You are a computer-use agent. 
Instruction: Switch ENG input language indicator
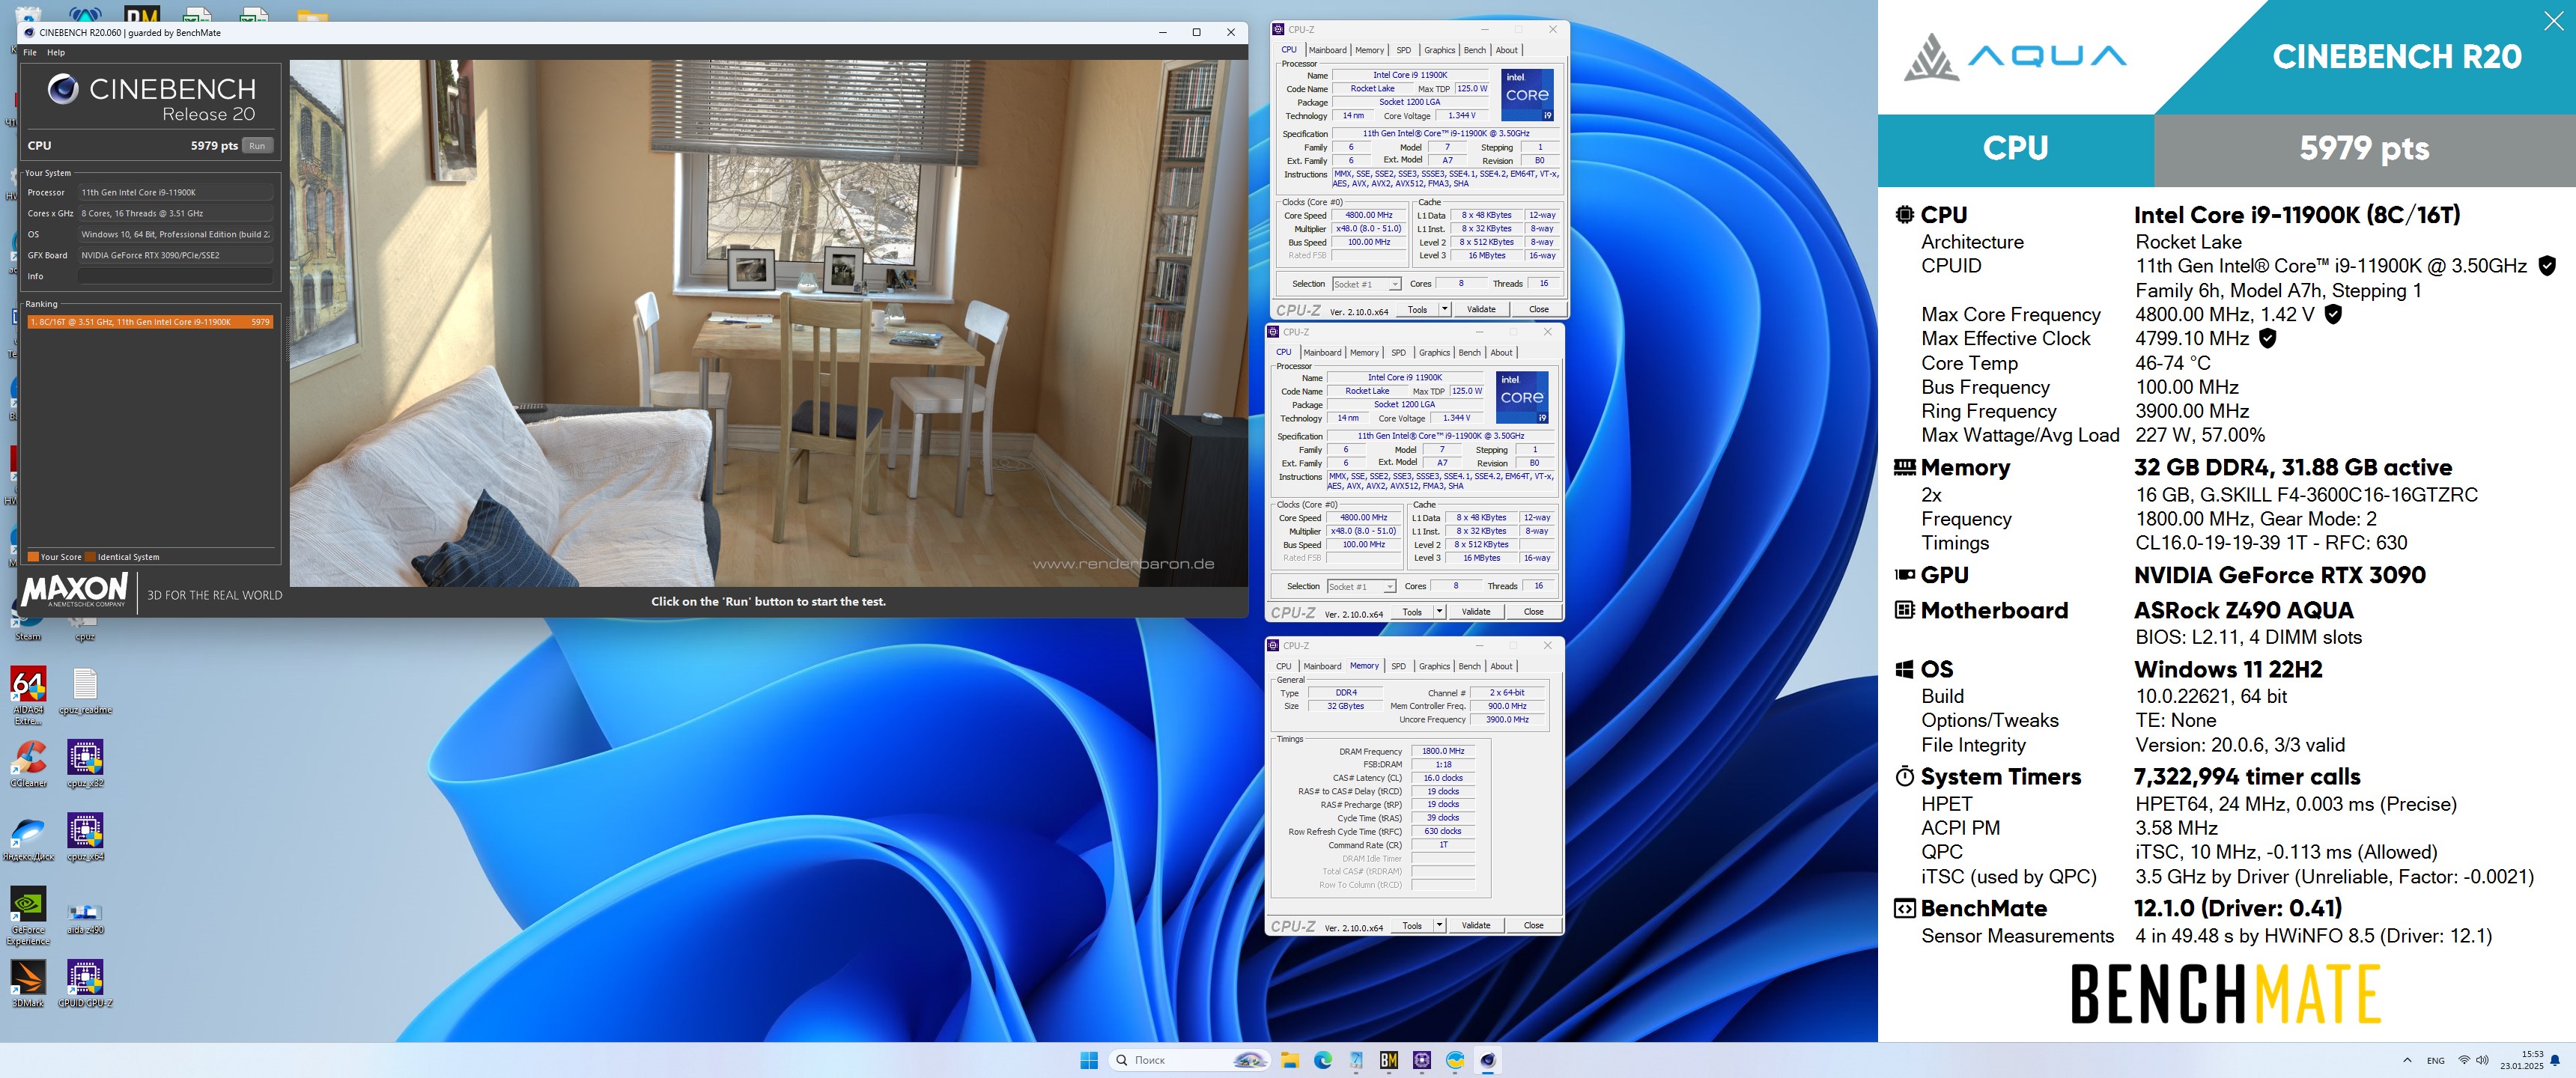coord(2435,1060)
